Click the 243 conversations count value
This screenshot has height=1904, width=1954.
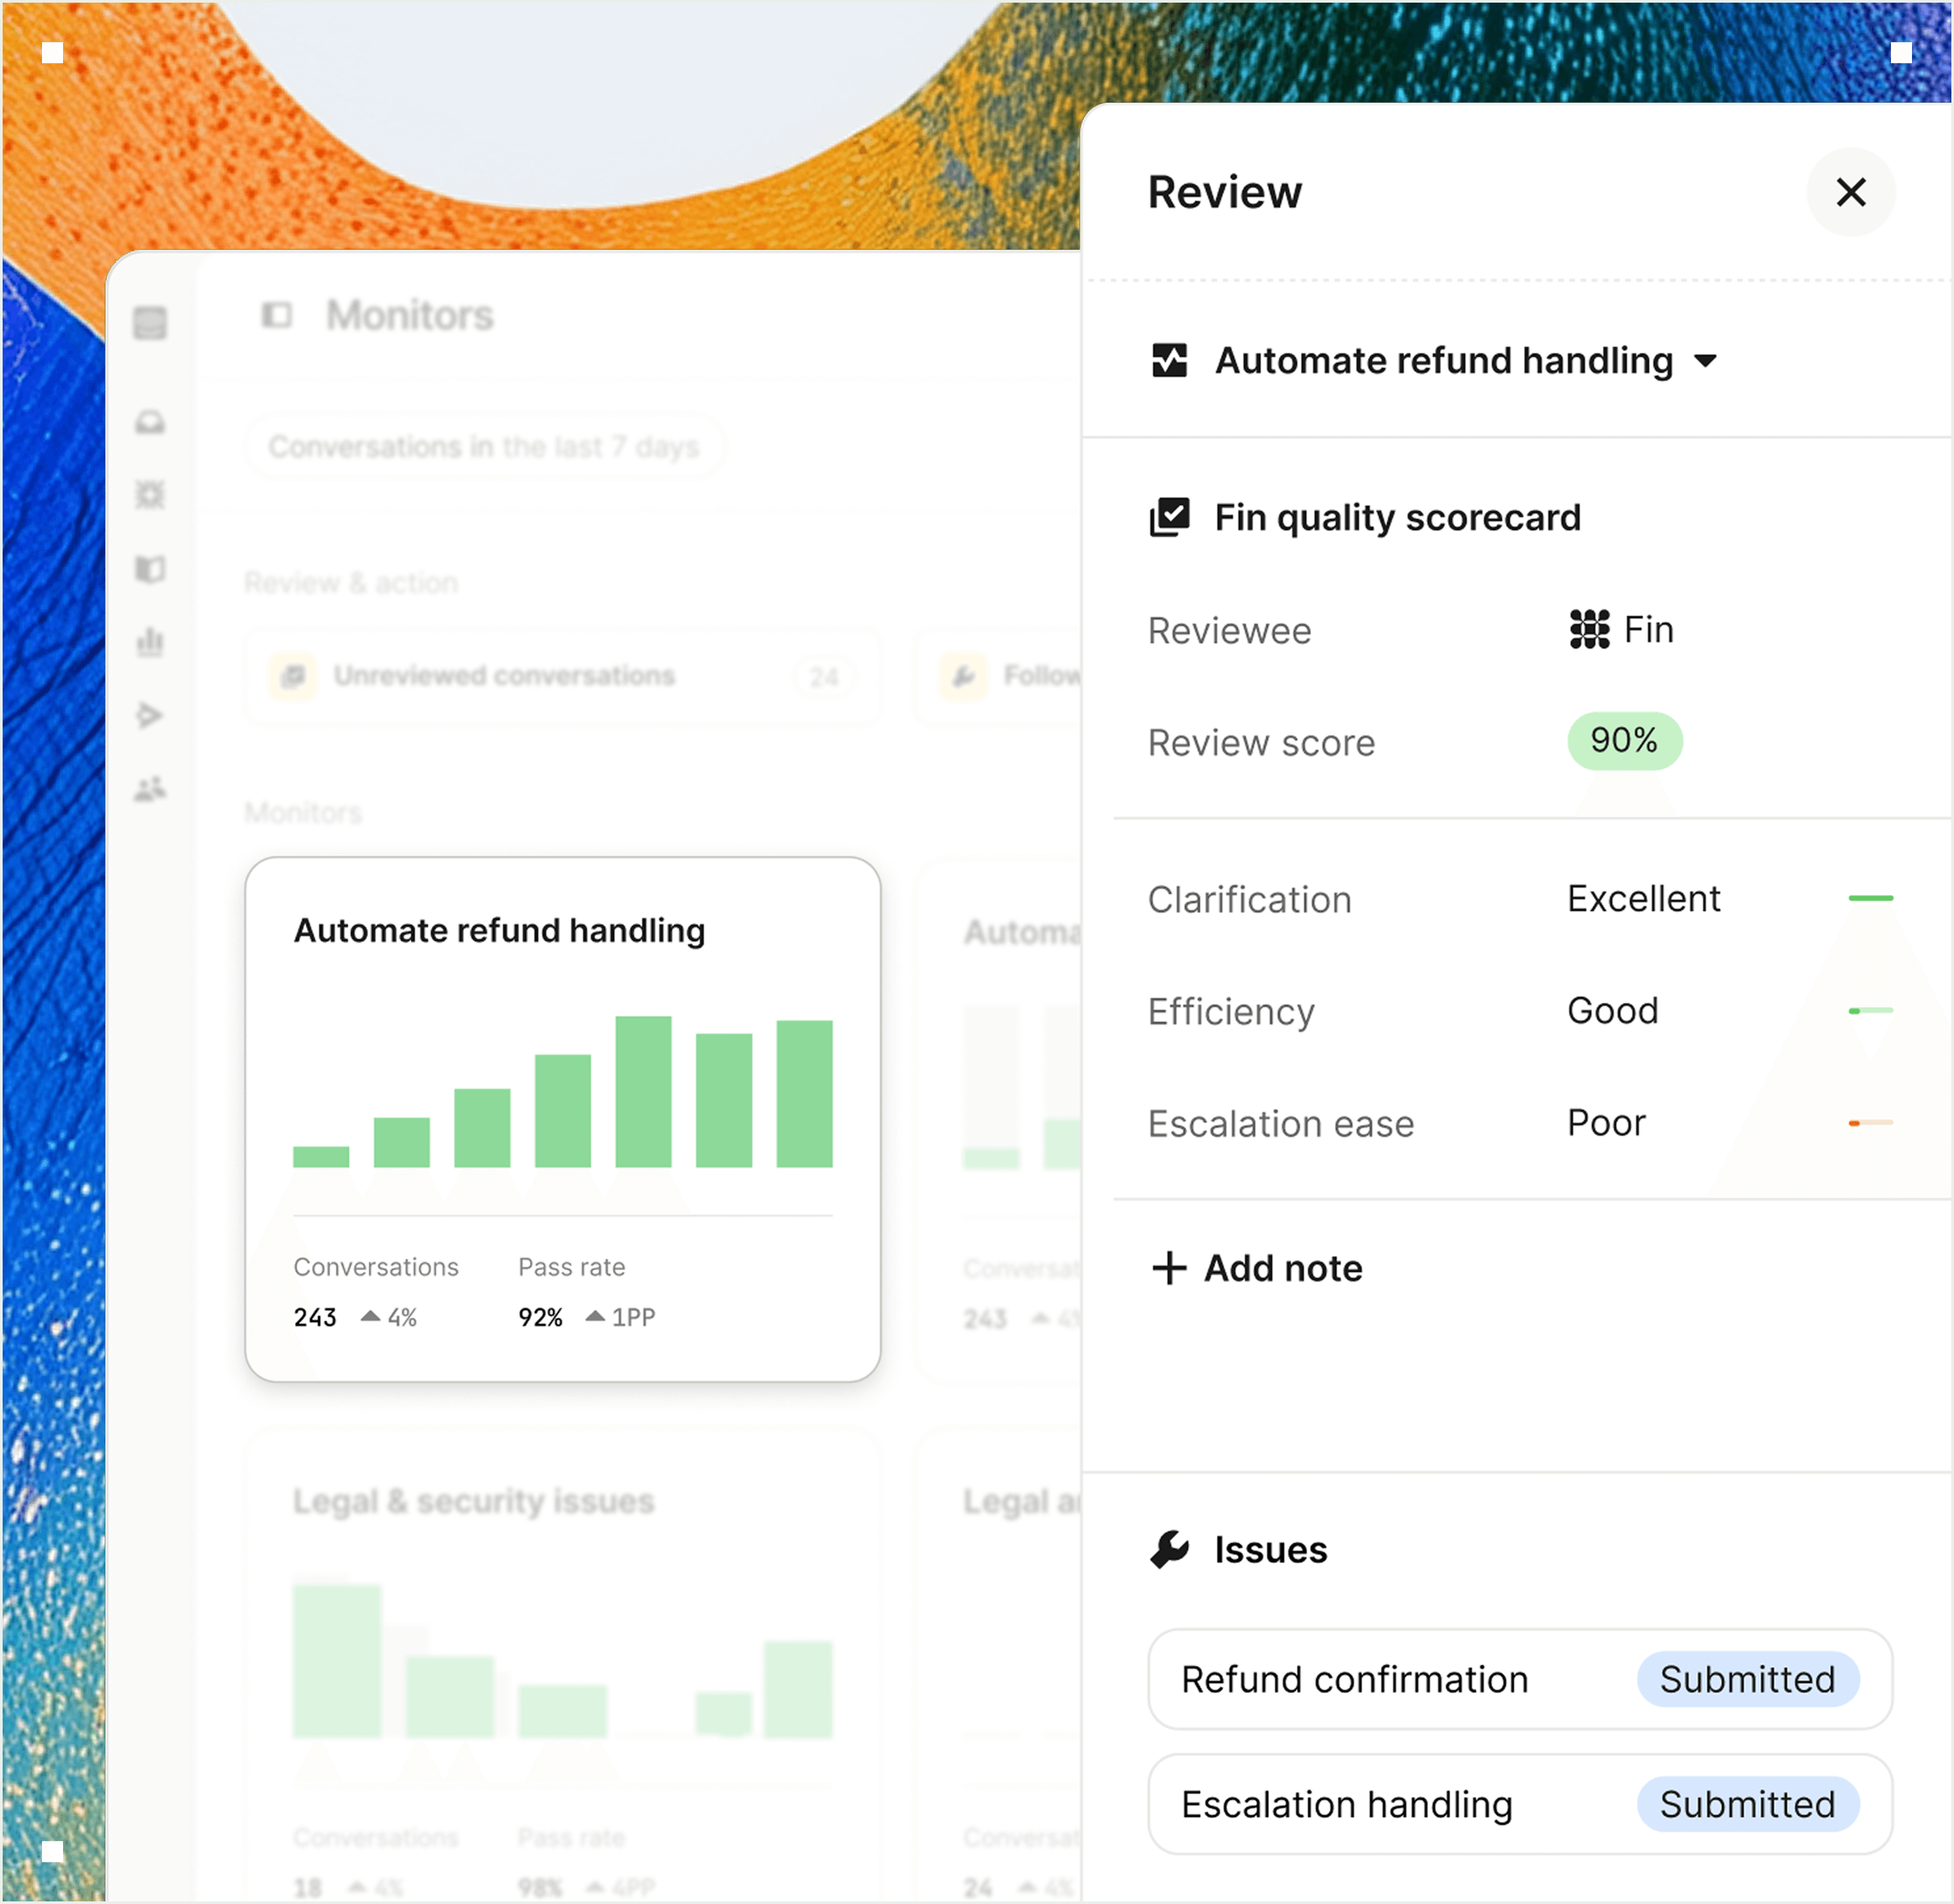coord(315,1317)
